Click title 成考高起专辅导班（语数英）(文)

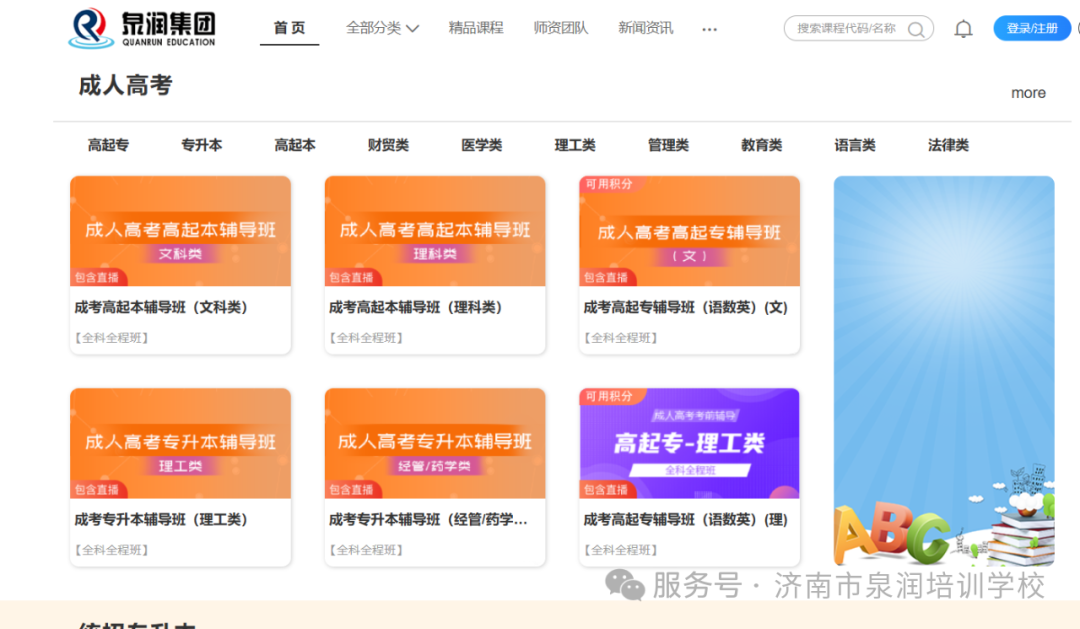pos(686,307)
